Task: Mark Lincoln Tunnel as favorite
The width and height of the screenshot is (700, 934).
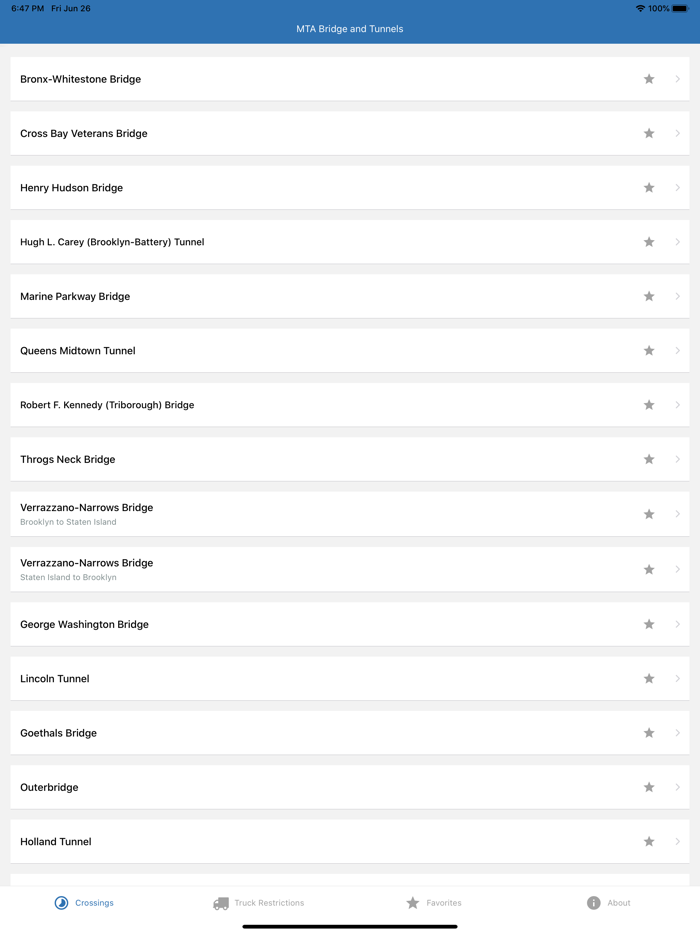Action: click(x=649, y=679)
